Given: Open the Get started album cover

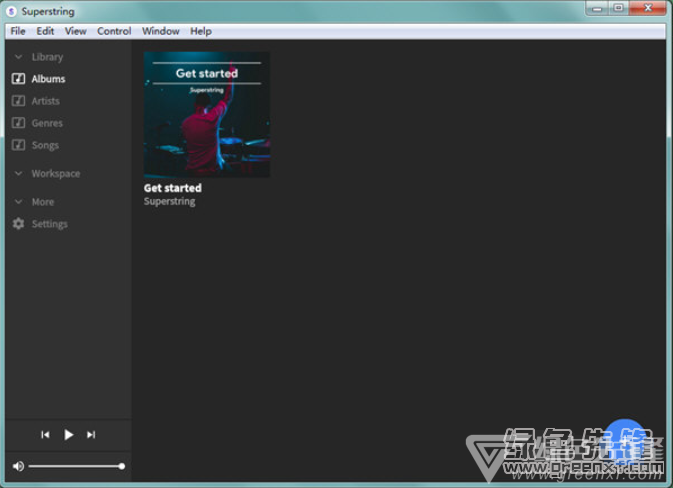Looking at the screenshot, I should point(207,115).
